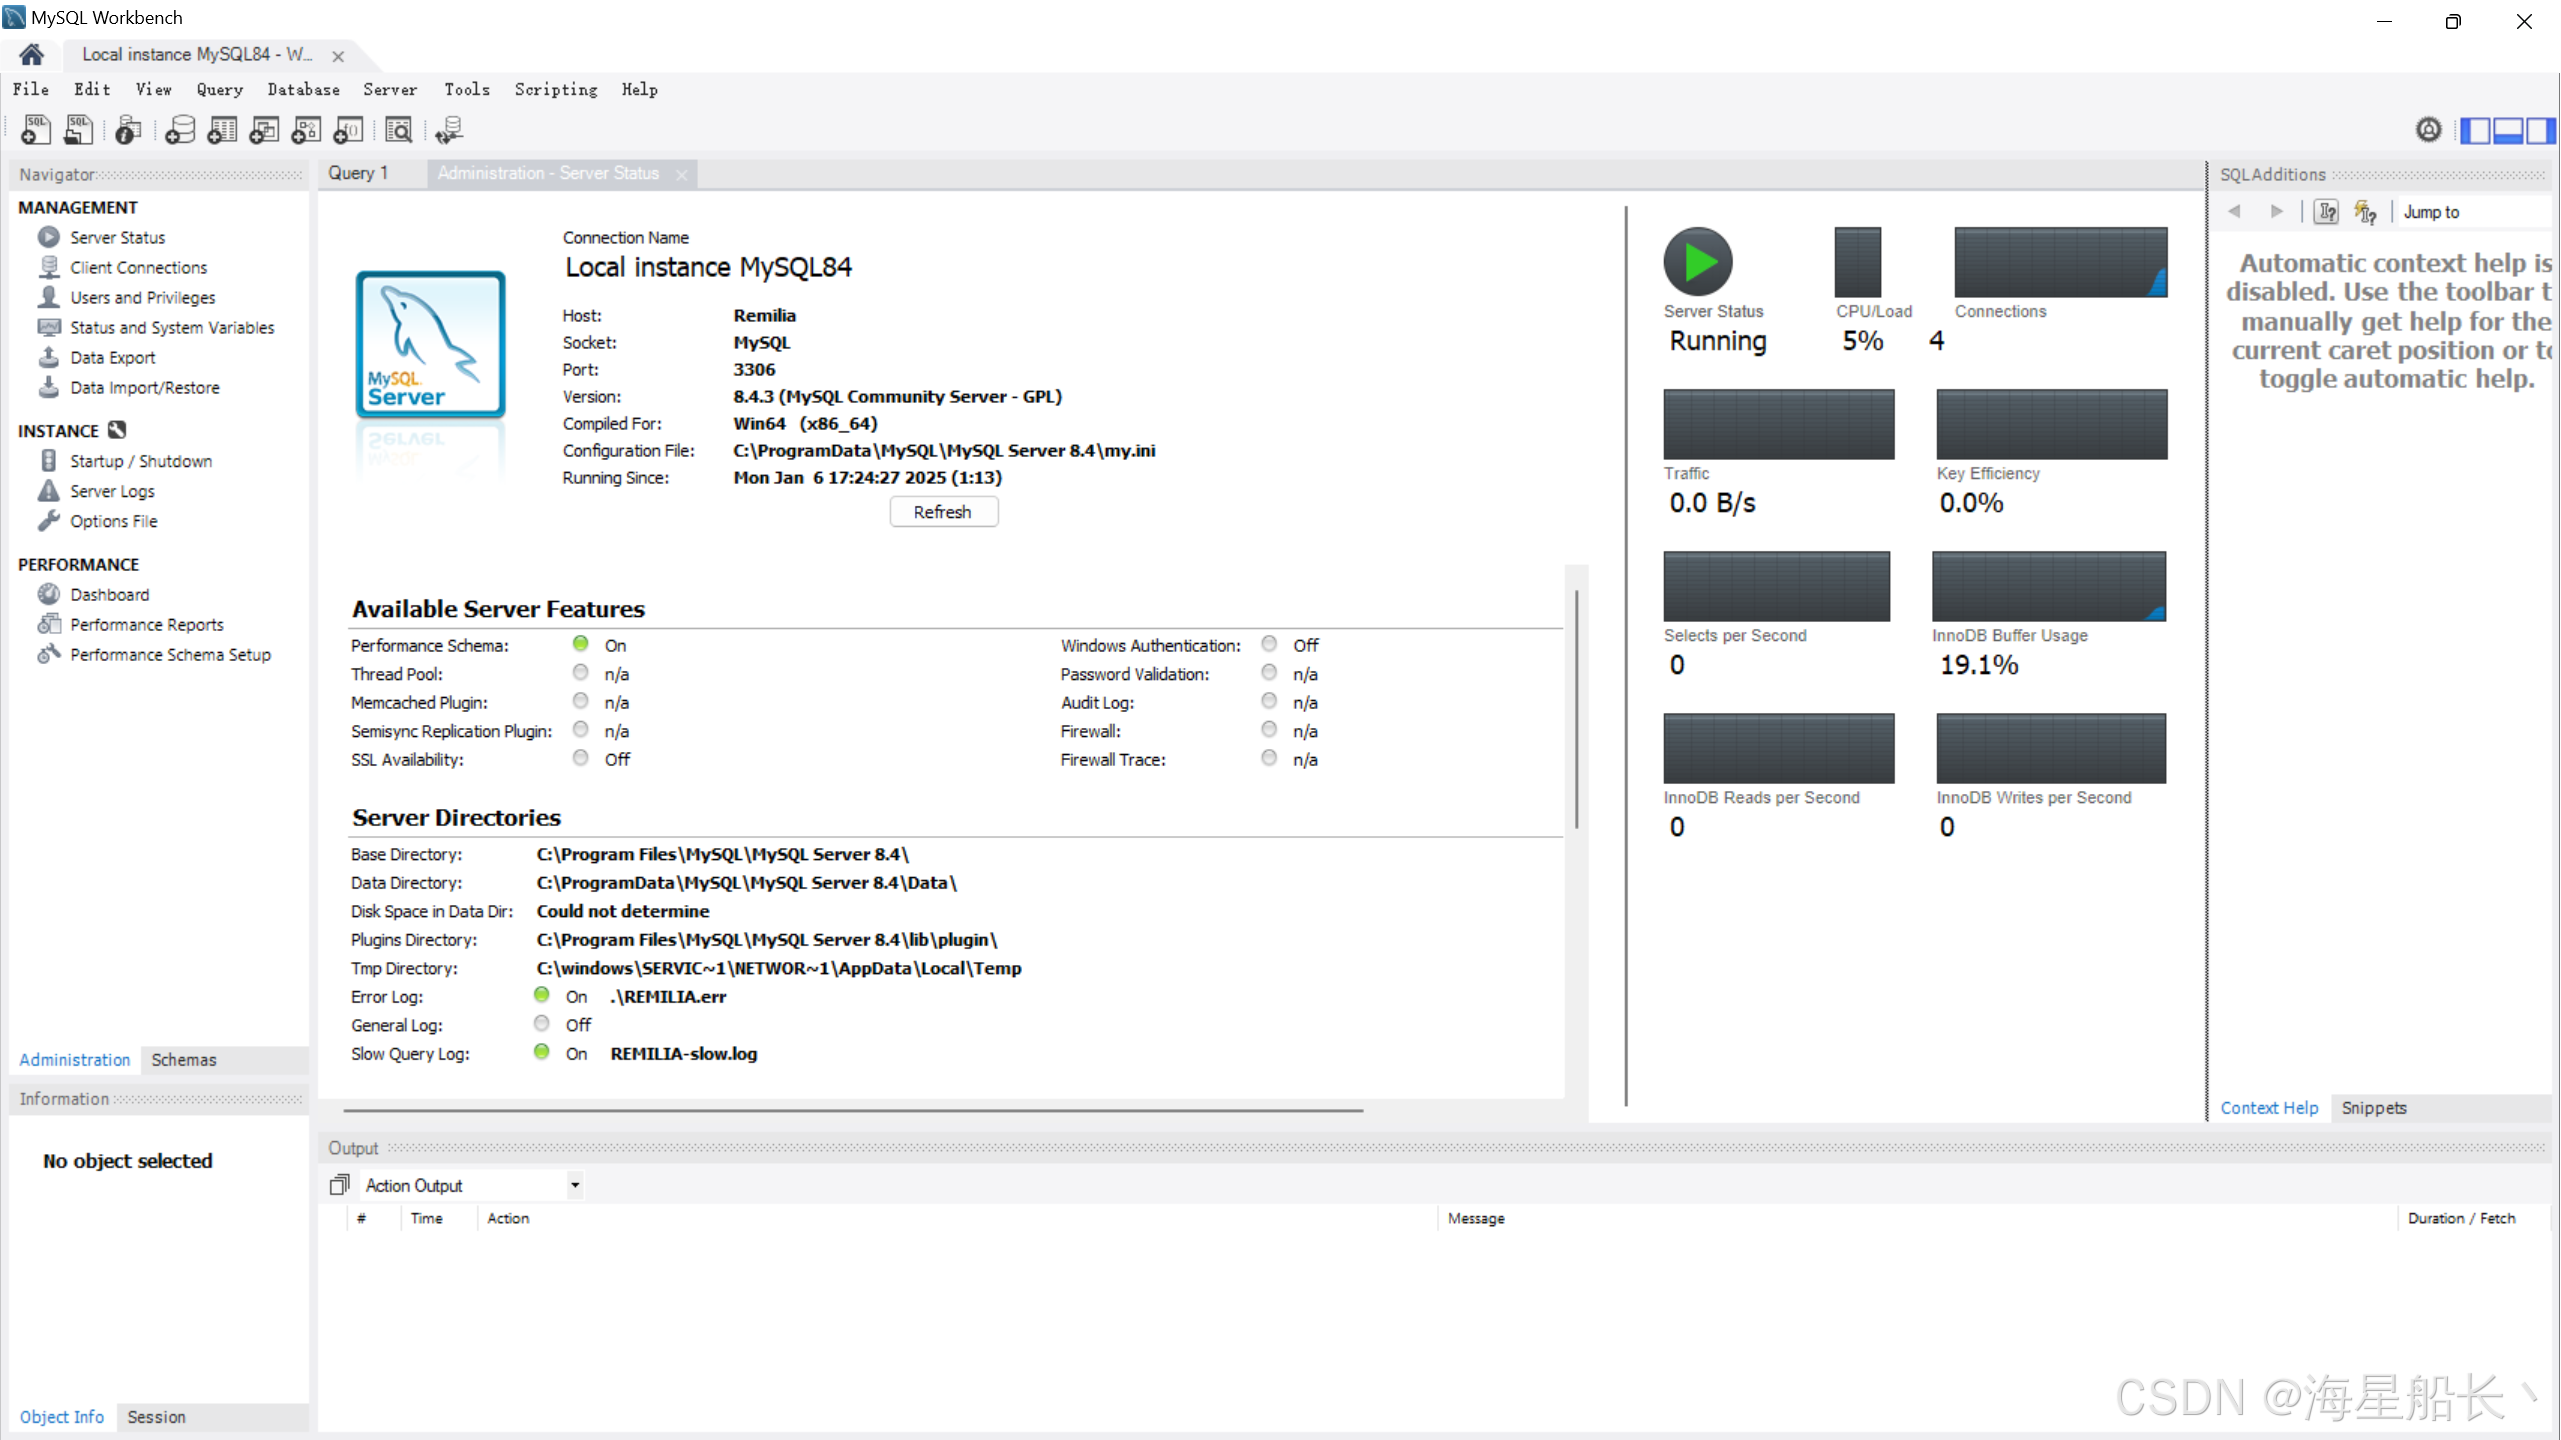Image resolution: width=2561 pixels, height=1440 pixels.
Task: Create a new function toolbar icon
Action: point(348,130)
